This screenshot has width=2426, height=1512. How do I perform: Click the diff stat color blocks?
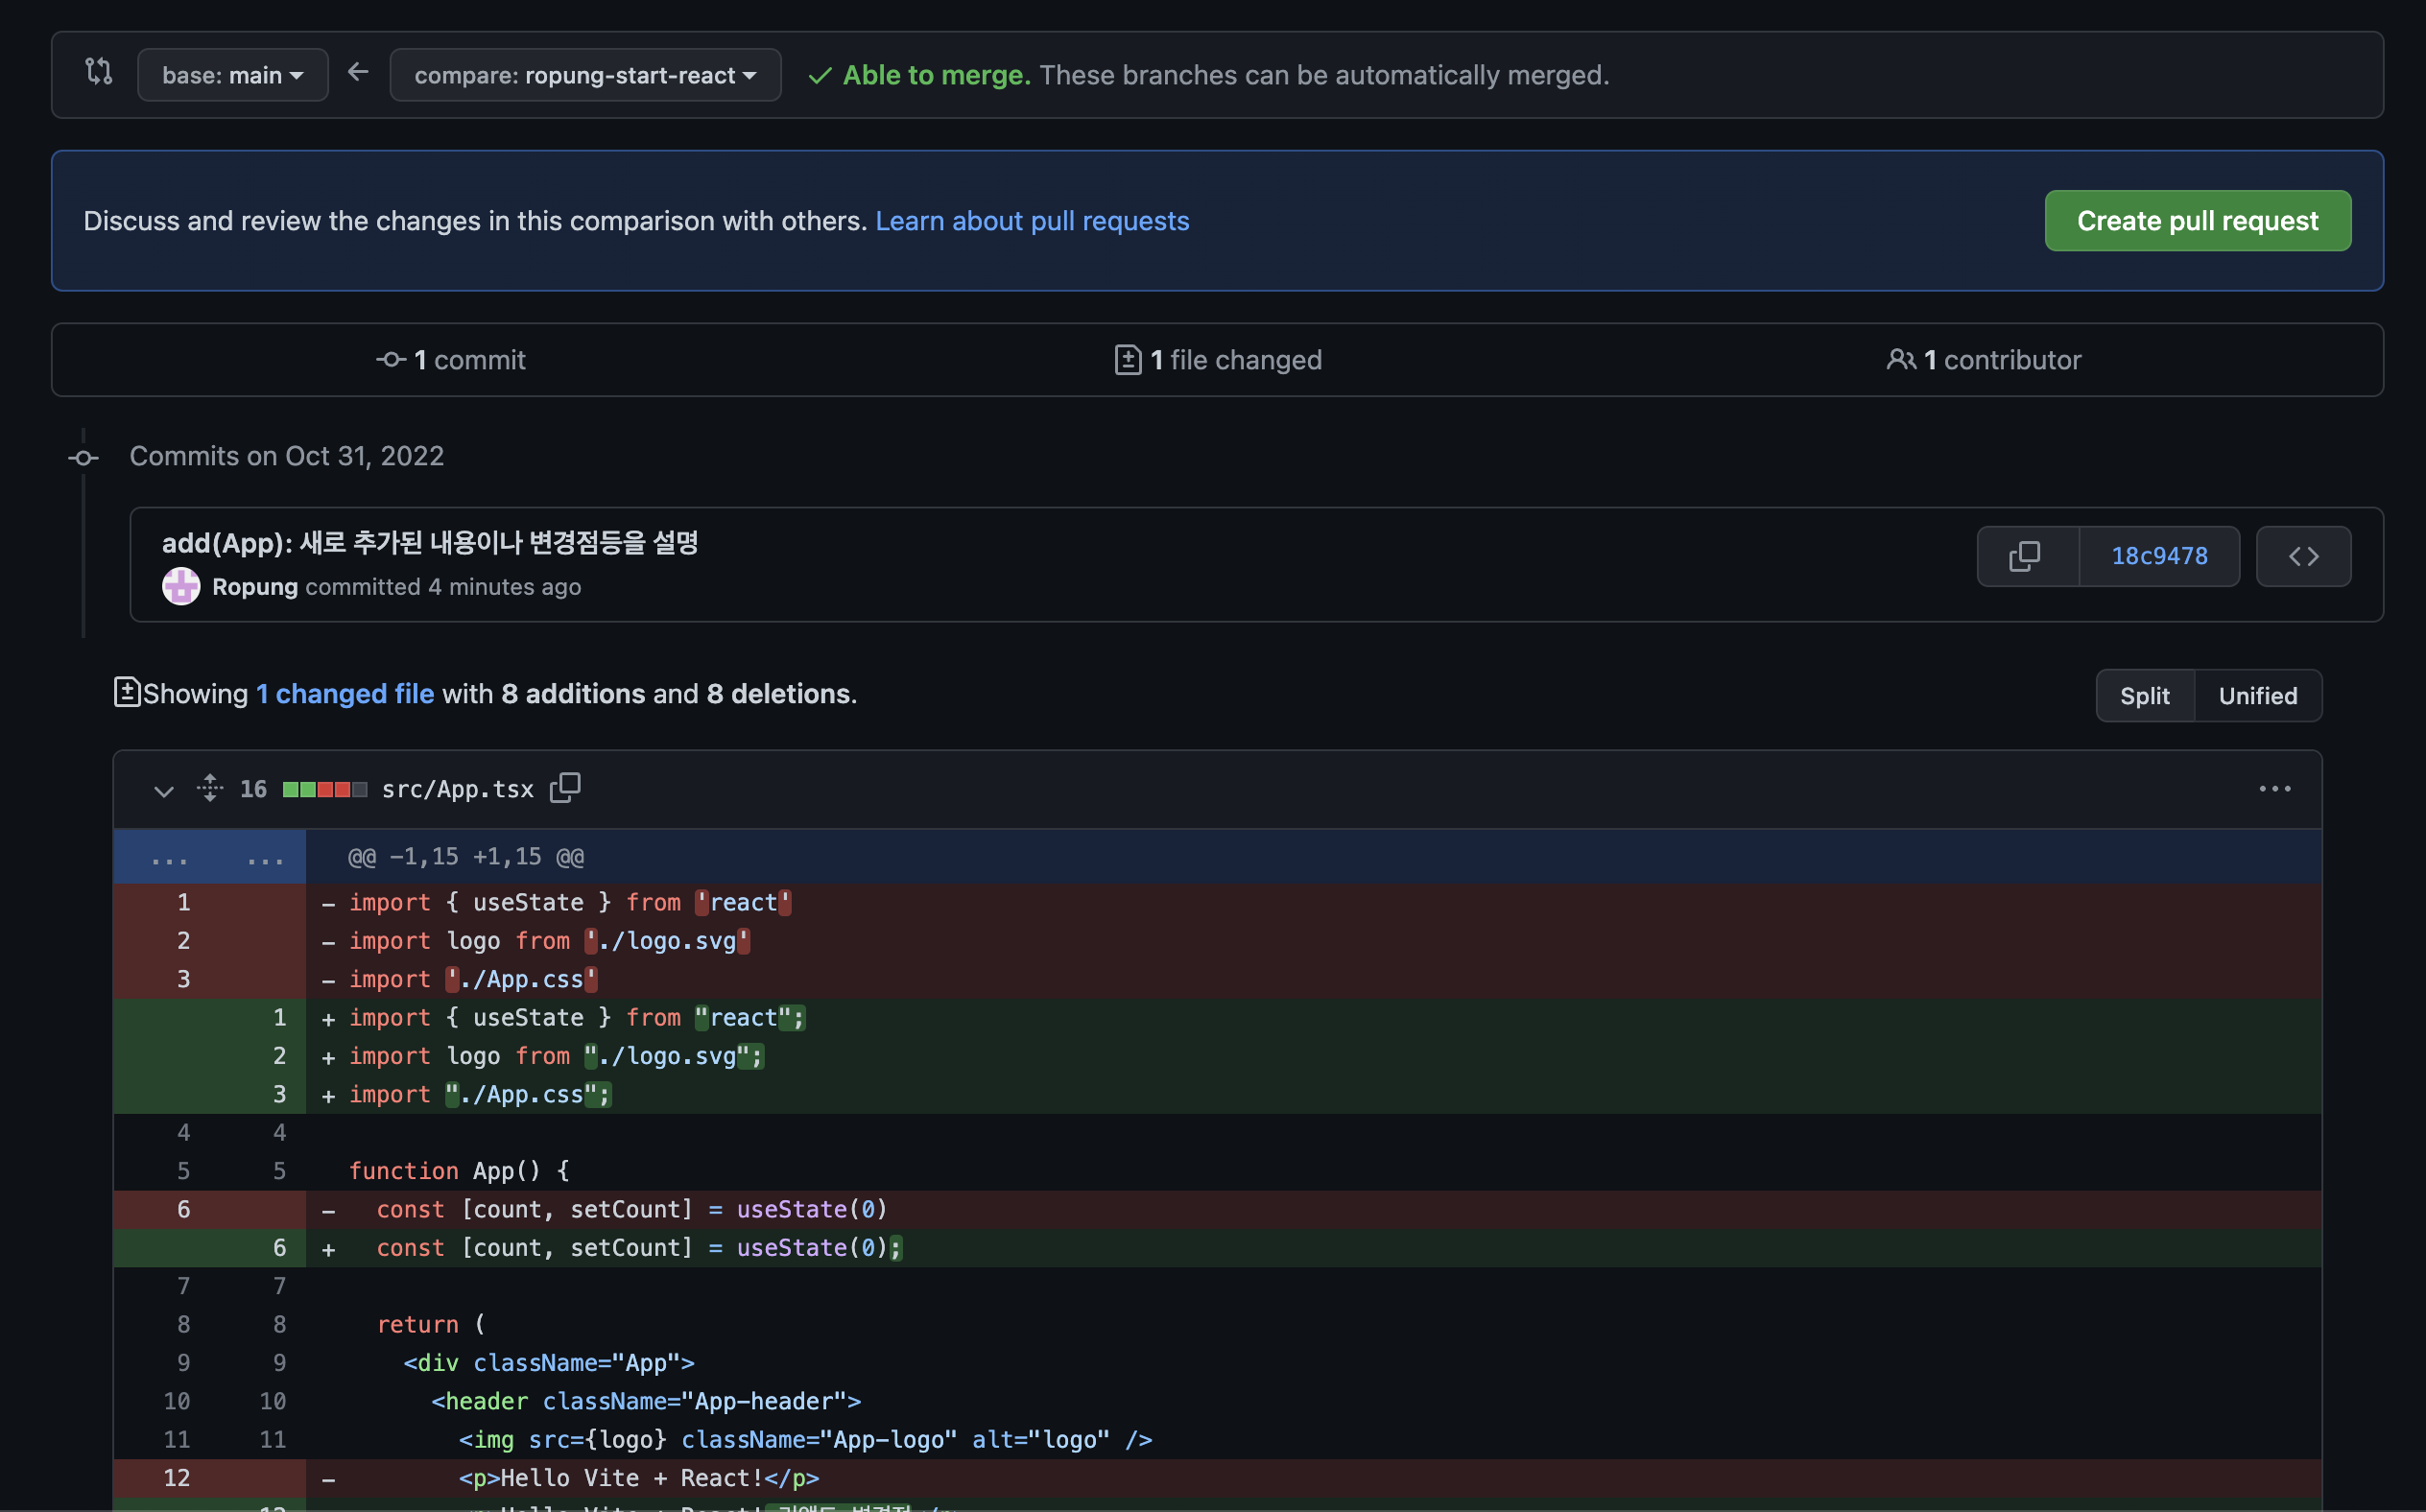(324, 790)
